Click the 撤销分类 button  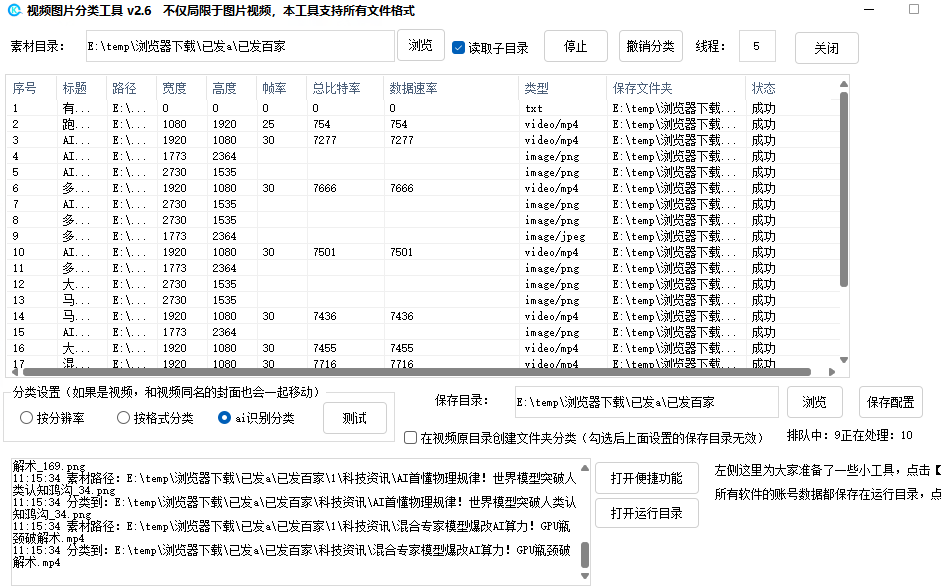coord(650,46)
